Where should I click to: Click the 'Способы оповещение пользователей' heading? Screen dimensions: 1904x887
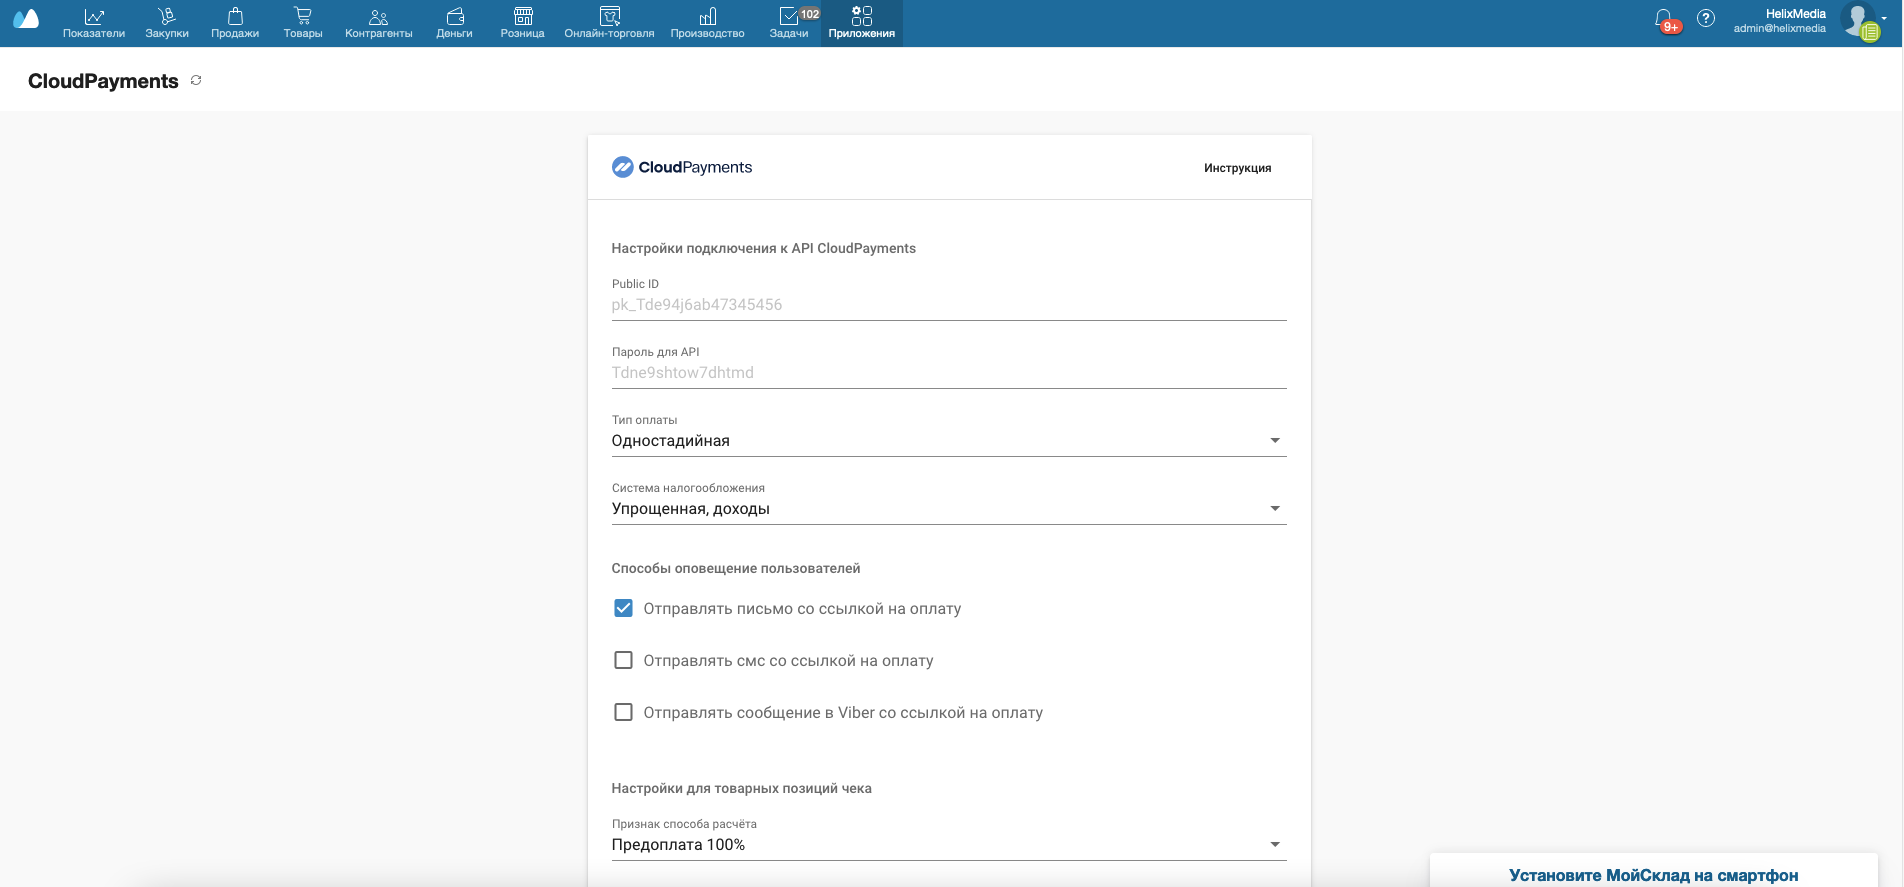735,568
